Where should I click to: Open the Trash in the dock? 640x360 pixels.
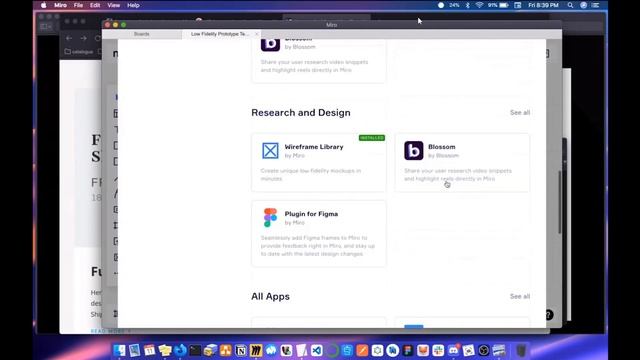coord(521,350)
